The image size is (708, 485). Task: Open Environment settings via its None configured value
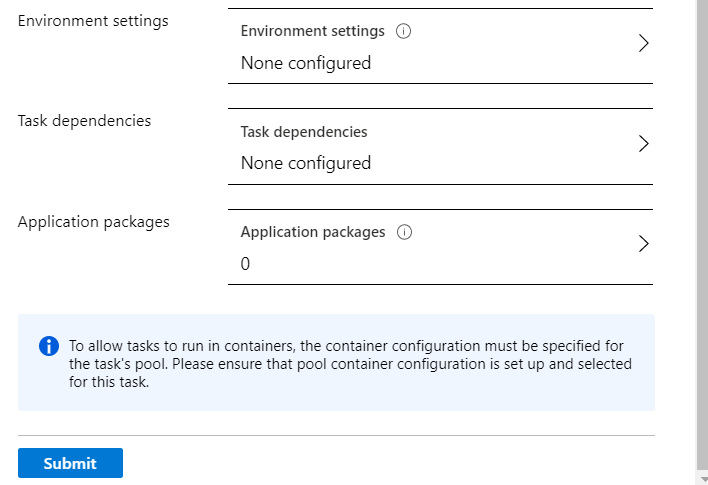(306, 63)
